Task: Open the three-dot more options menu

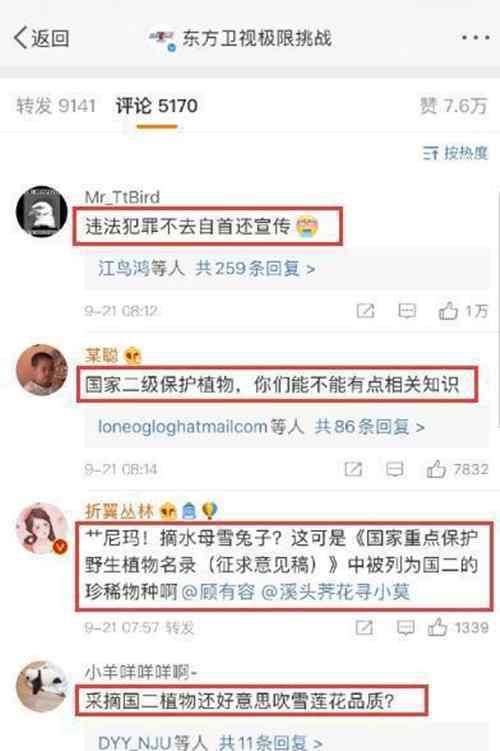Action: pyautogui.click(x=475, y=37)
